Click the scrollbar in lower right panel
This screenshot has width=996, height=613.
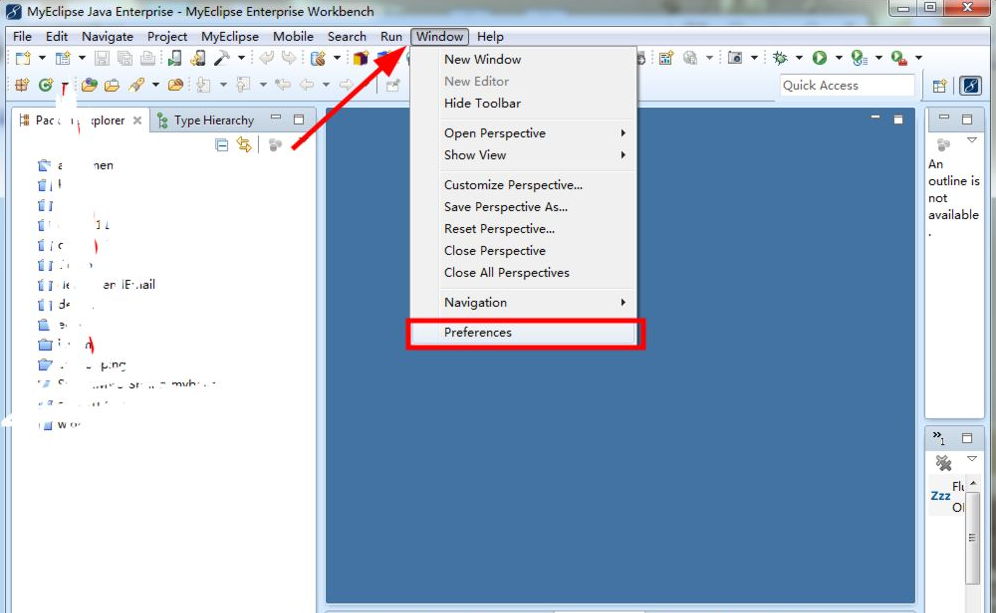(x=972, y=537)
